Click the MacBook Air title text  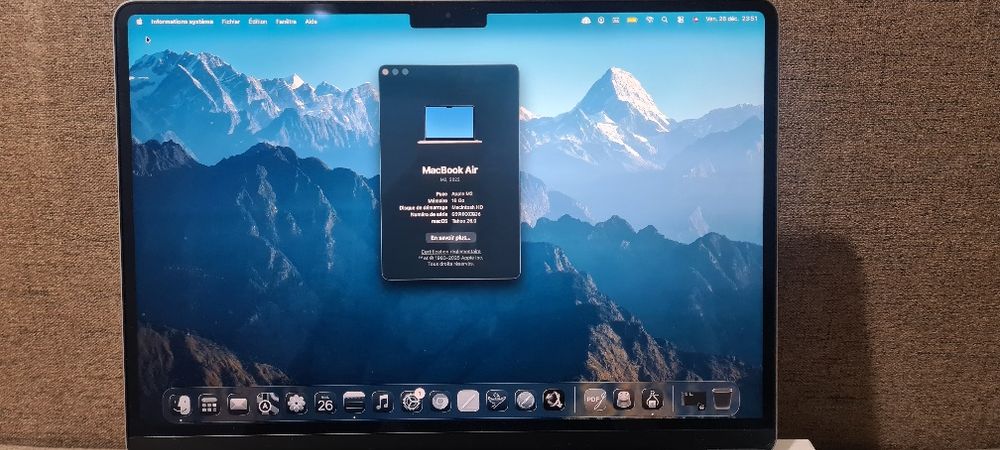tap(450, 170)
